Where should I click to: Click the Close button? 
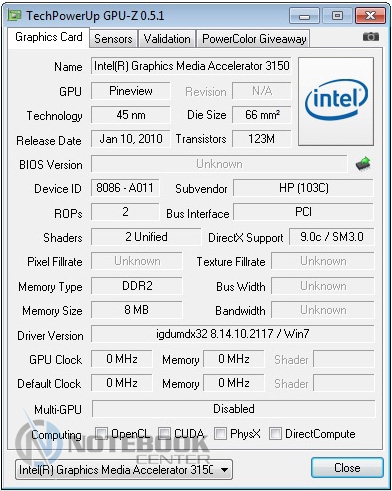347,467
